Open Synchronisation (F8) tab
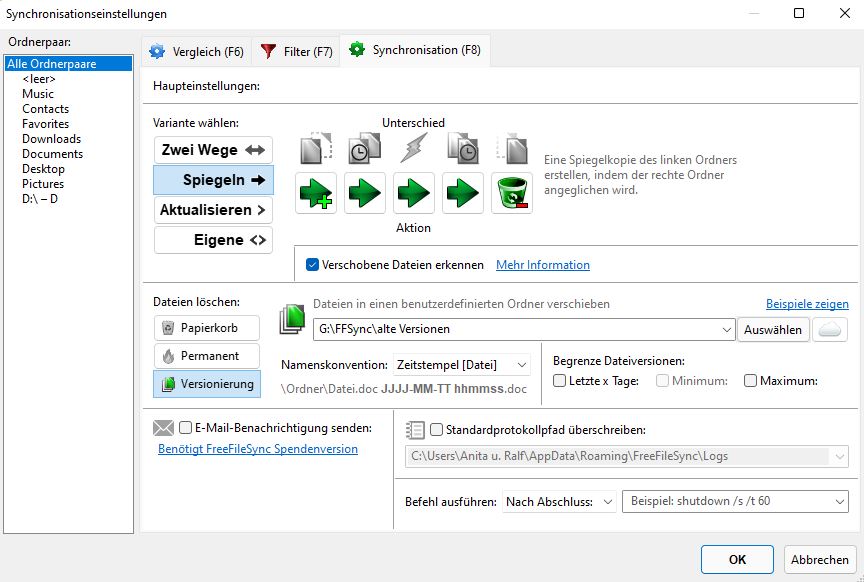This screenshot has height=582, width=864. point(415,50)
